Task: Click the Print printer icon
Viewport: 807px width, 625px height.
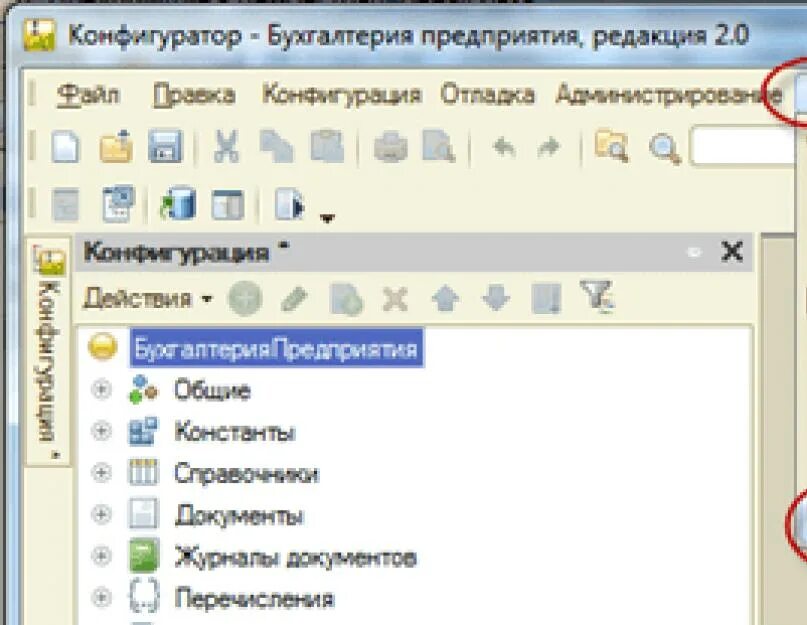Action: 390,147
